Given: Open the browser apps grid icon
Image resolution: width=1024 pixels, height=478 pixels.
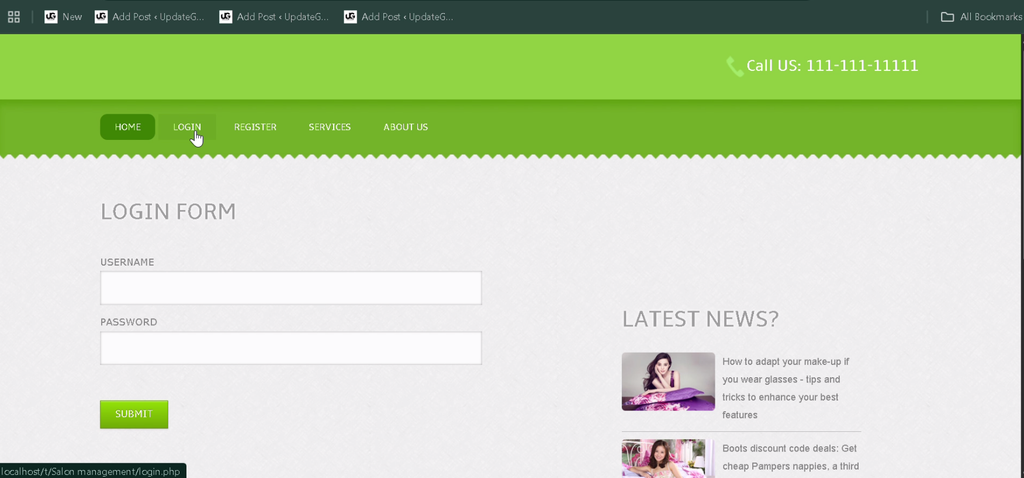Looking at the screenshot, I should pyautogui.click(x=14, y=17).
